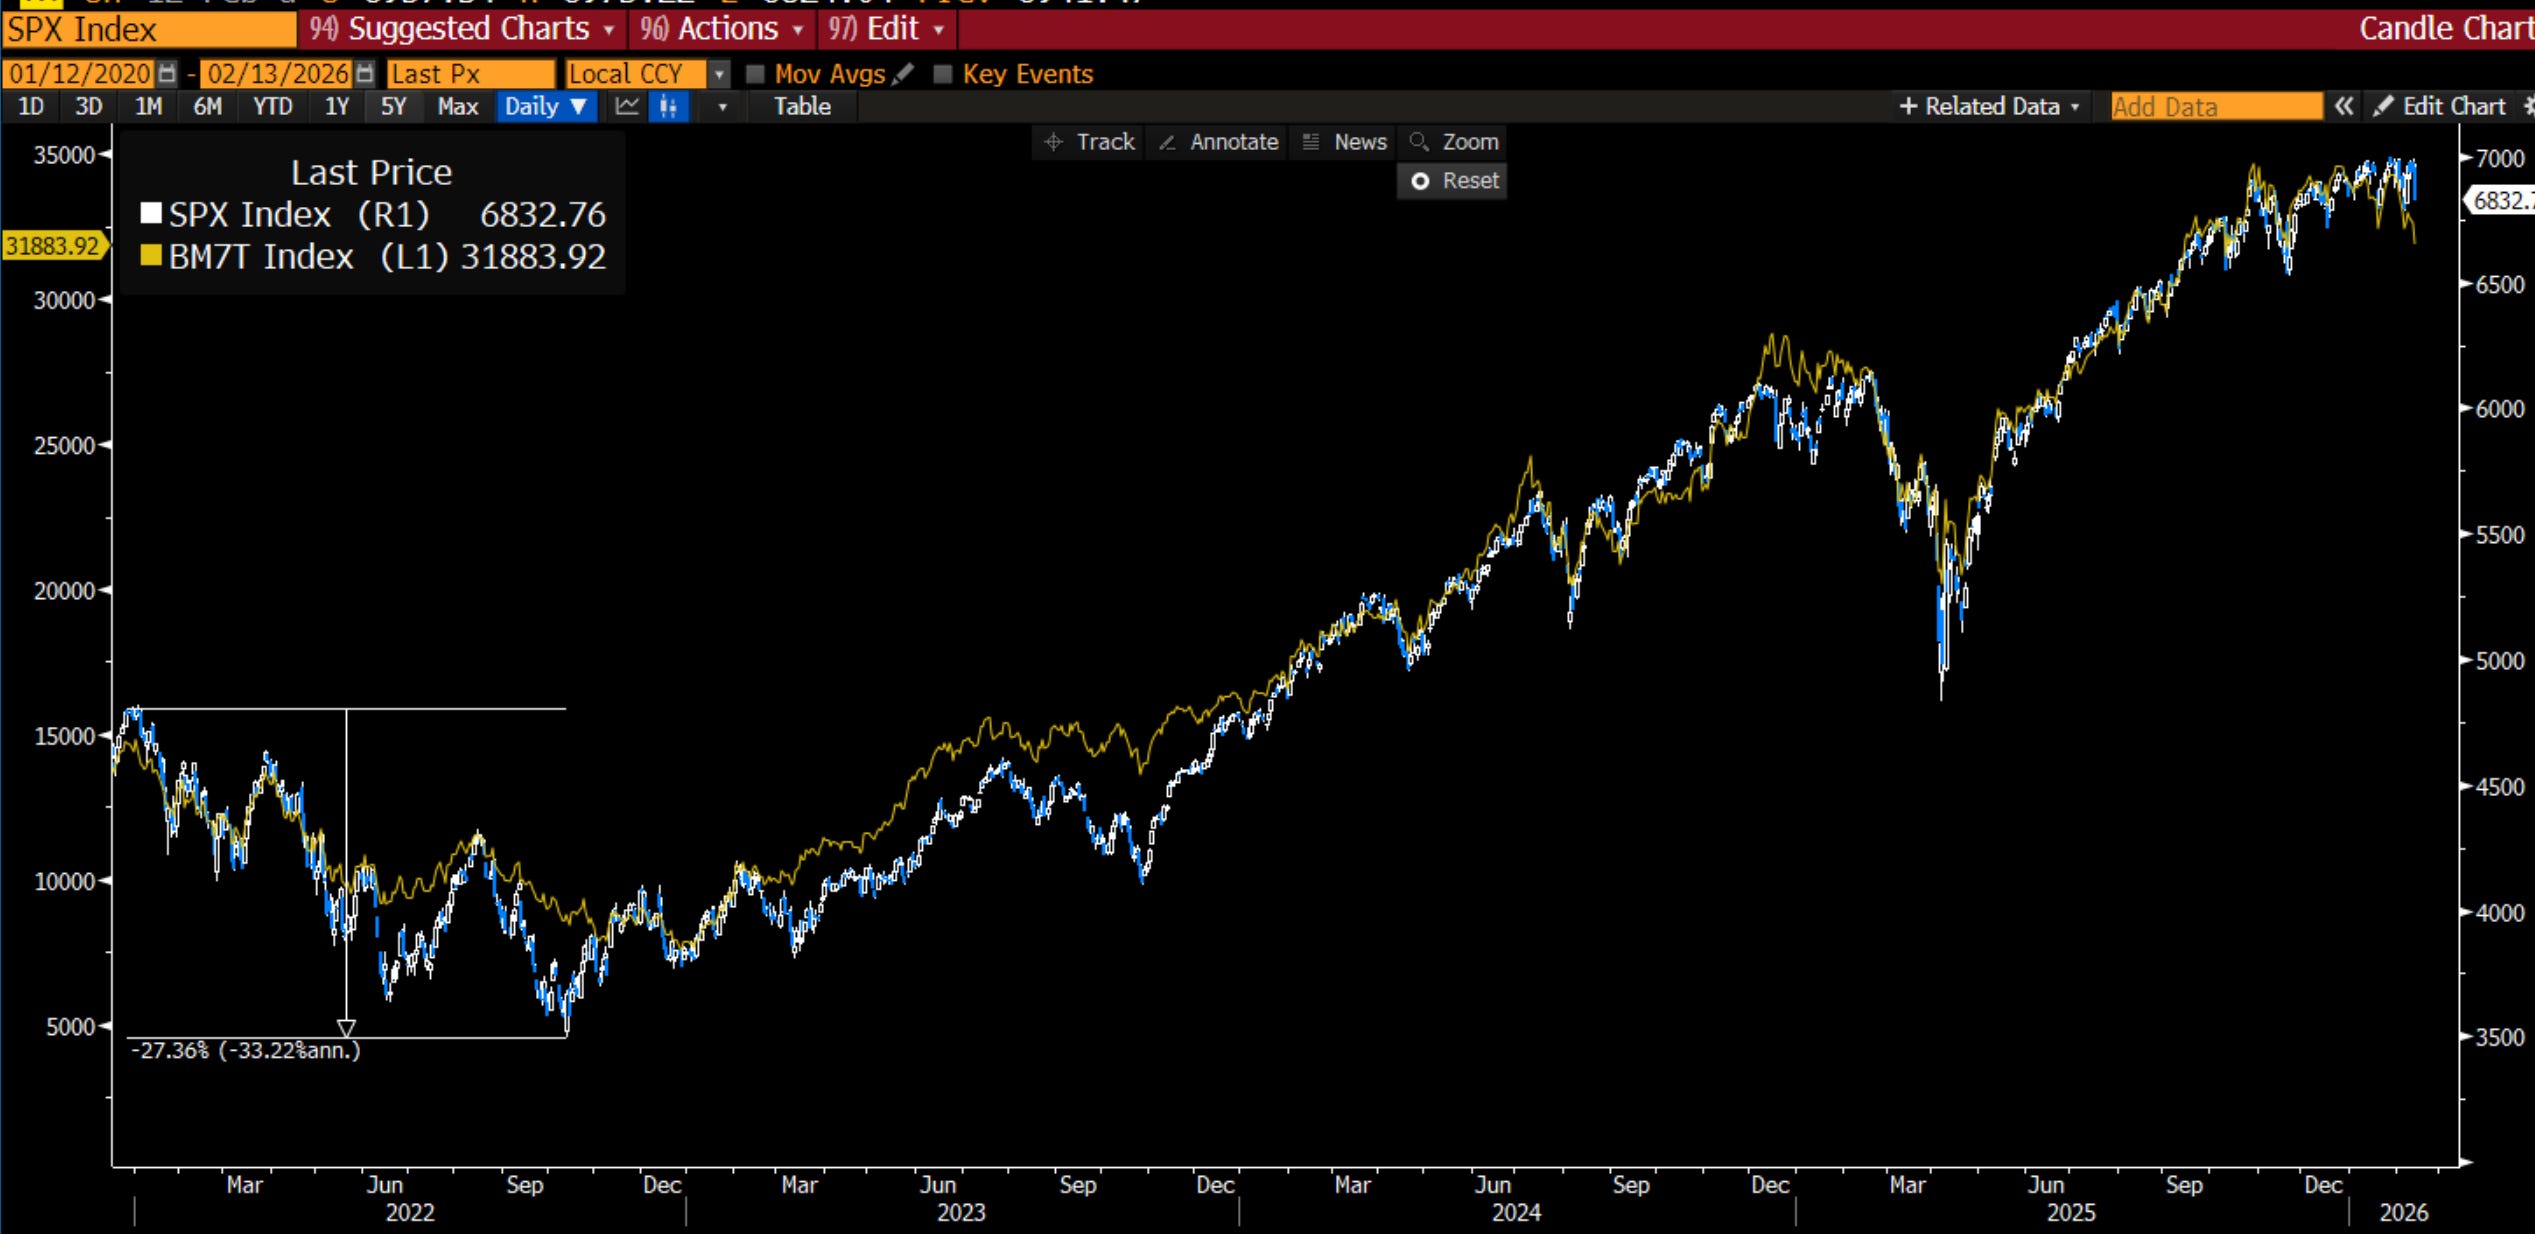Enable the Mov Avgs checkbox

[x=756, y=74]
